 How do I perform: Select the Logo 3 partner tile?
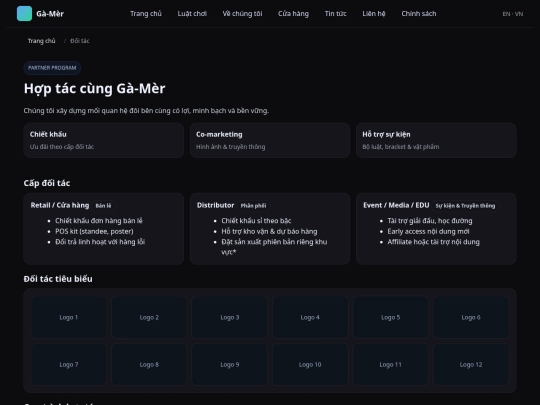[230, 318]
